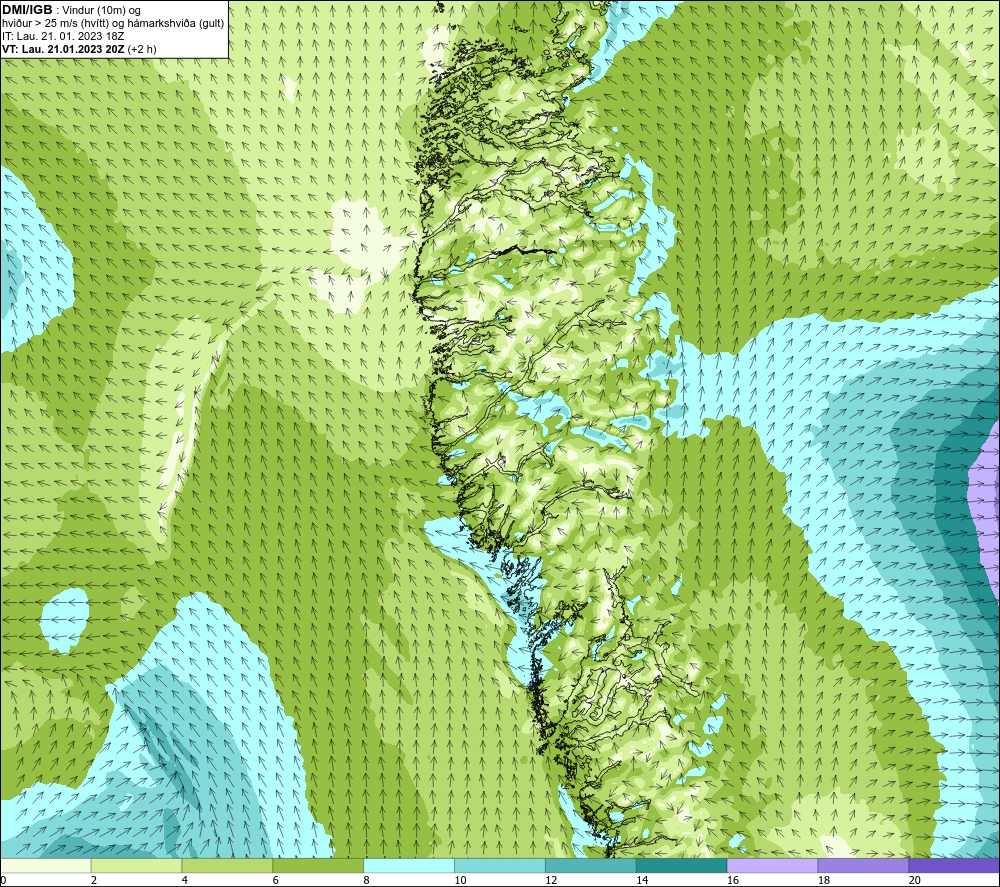Pick the 10–12 m/s turquoise legend swatch

(x=500, y=866)
